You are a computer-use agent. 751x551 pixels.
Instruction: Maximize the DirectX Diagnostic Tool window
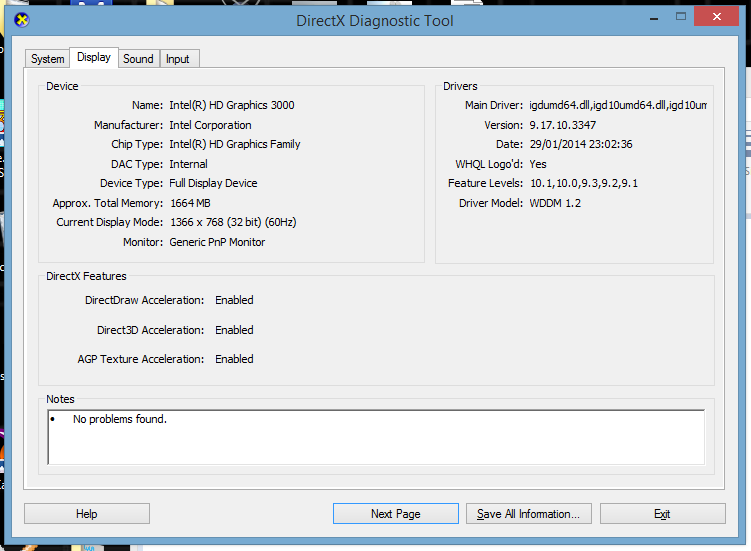(x=681, y=17)
